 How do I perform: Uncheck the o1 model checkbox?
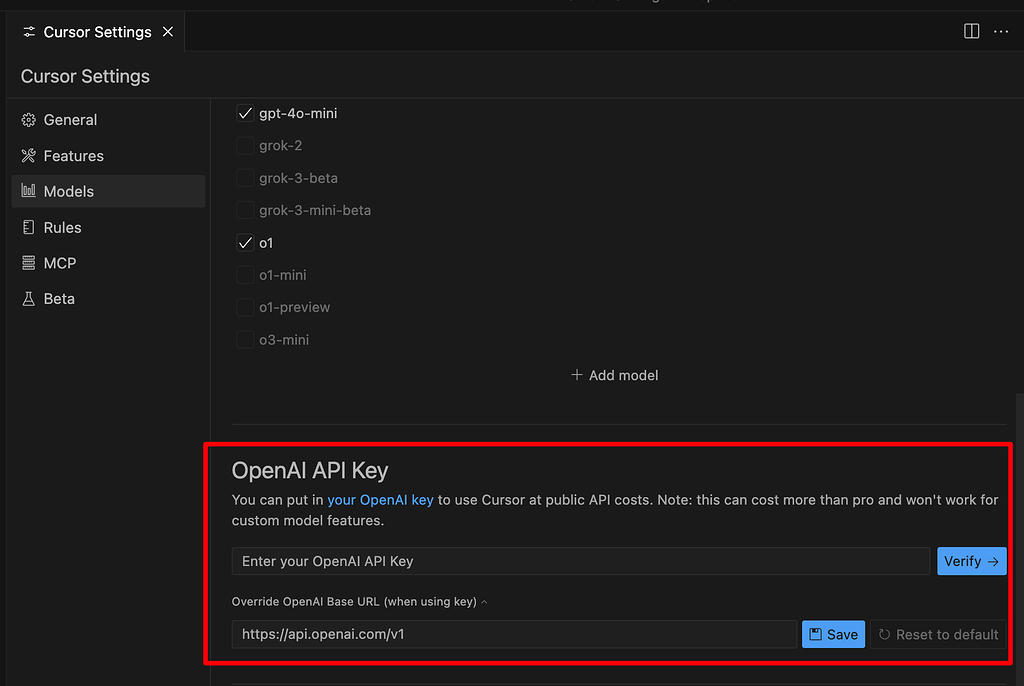point(245,242)
